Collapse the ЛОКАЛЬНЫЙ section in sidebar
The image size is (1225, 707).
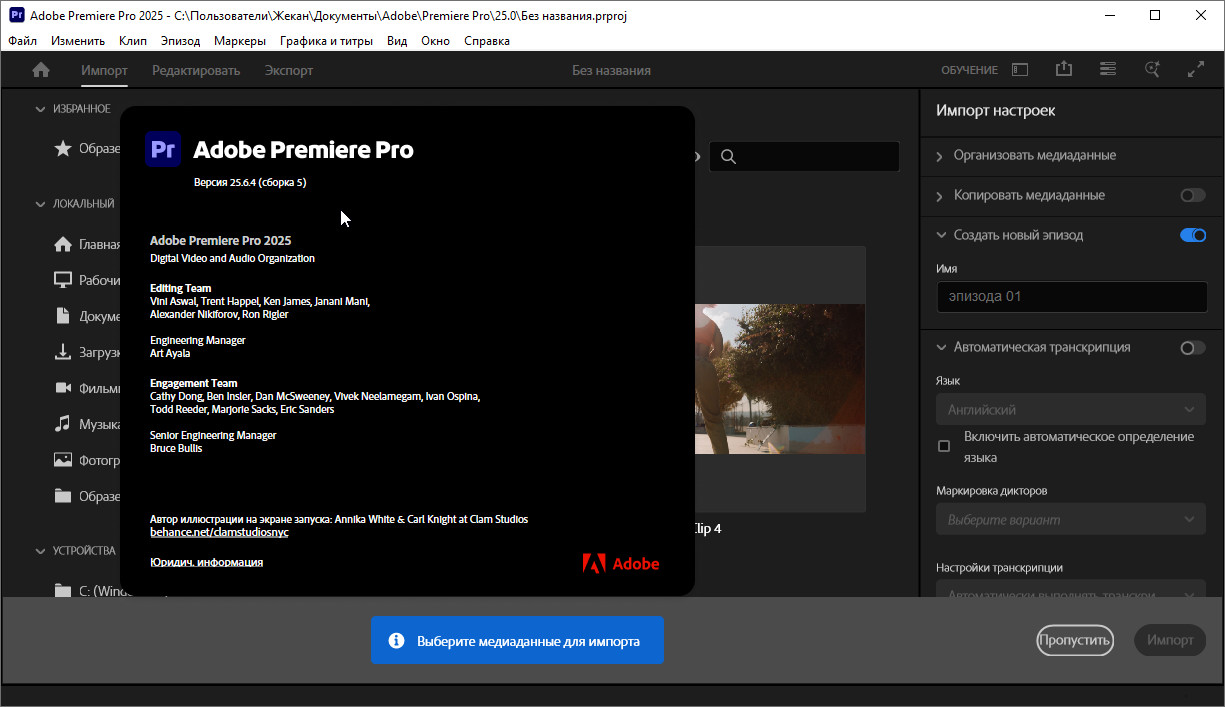[41, 204]
